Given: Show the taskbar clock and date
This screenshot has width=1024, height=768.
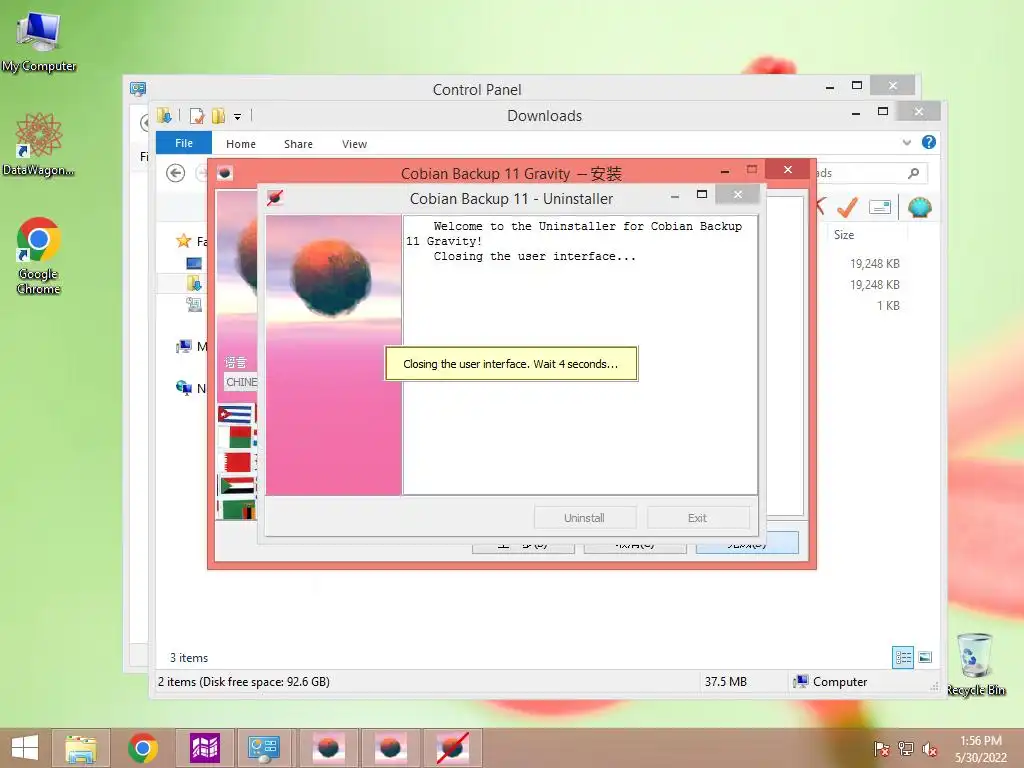Looking at the screenshot, I should tap(981, 749).
